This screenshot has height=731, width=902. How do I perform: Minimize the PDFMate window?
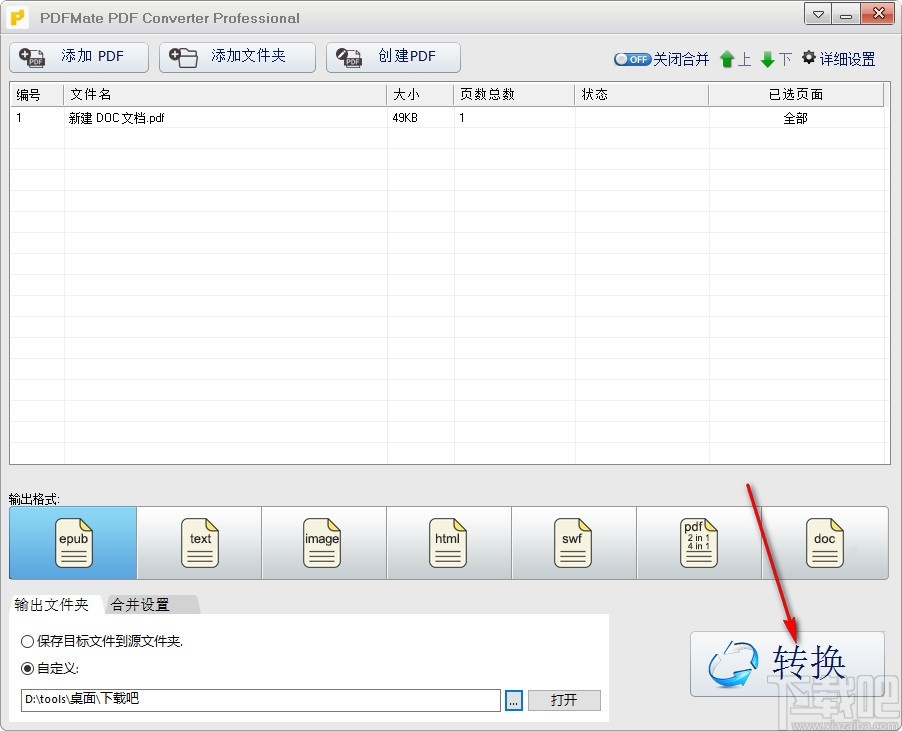846,14
